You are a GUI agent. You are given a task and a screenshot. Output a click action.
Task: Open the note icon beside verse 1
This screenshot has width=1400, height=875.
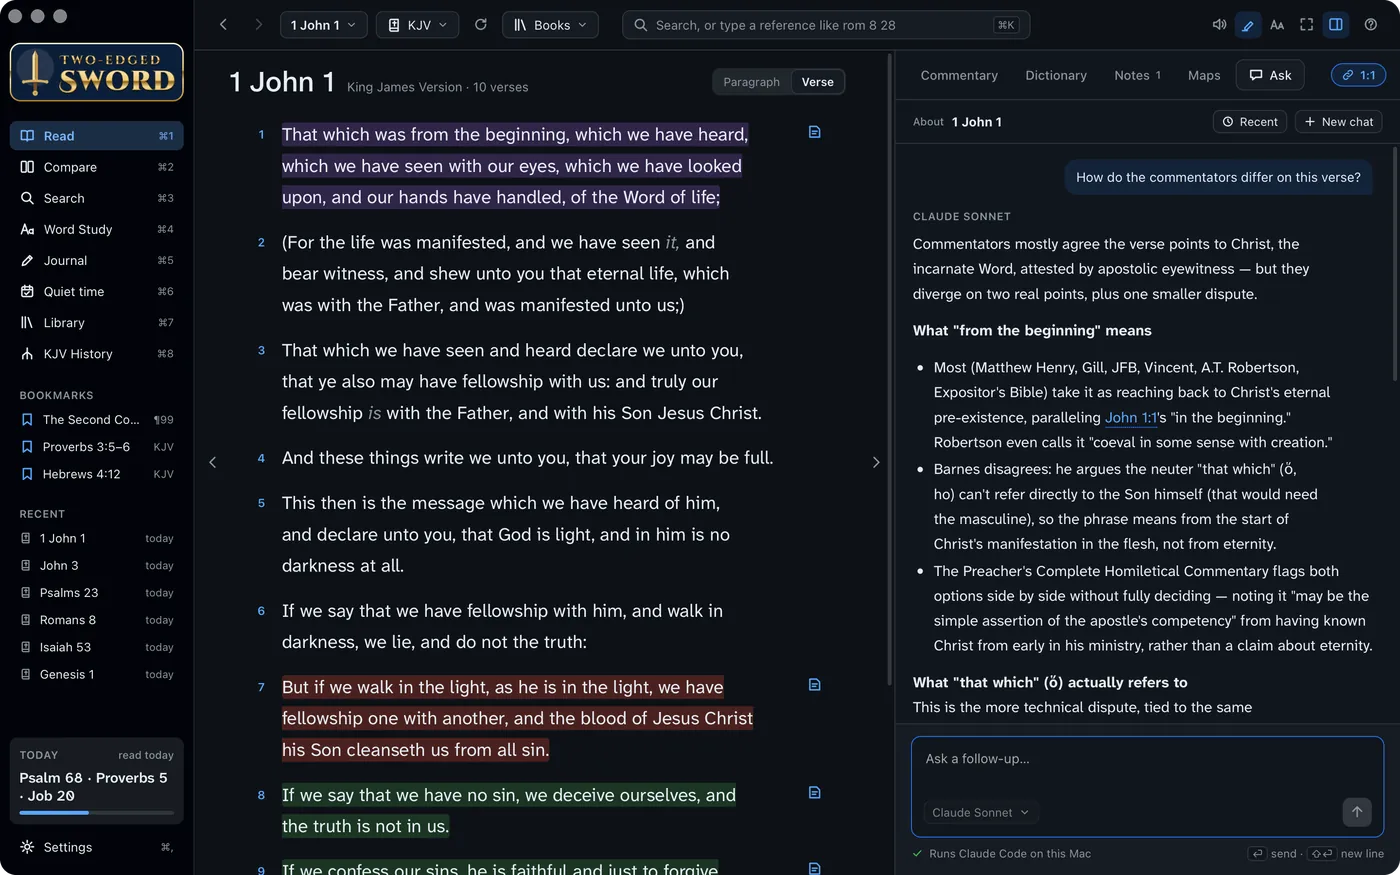[x=815, y=132]
